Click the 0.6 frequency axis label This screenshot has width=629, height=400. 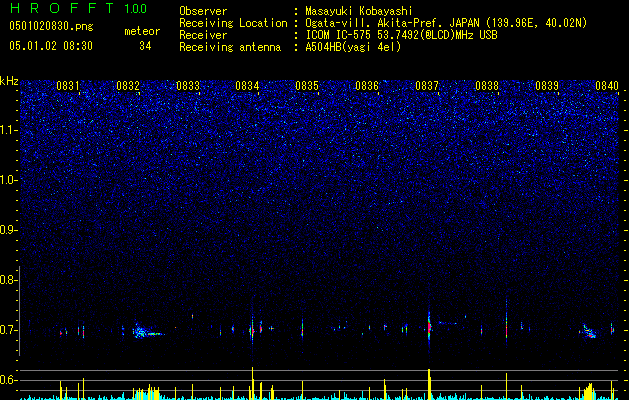pos(8,380)
